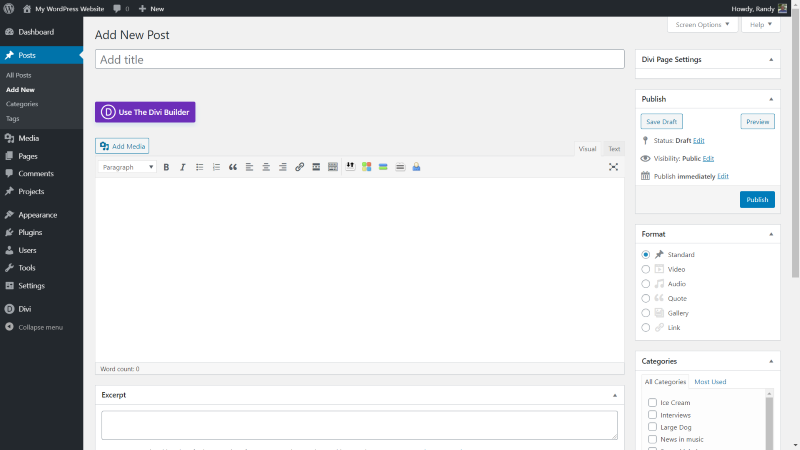Align text center

coord(266,167)
